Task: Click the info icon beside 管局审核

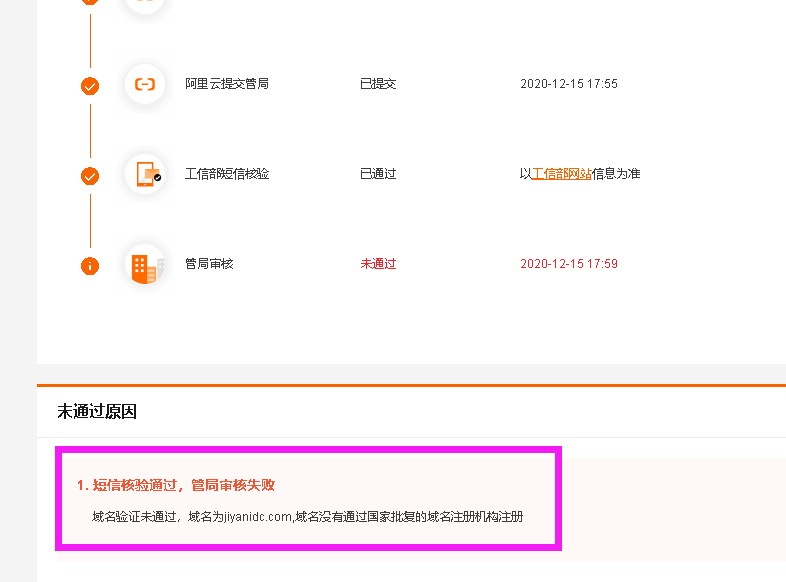Action: click(x=90, y=266)
